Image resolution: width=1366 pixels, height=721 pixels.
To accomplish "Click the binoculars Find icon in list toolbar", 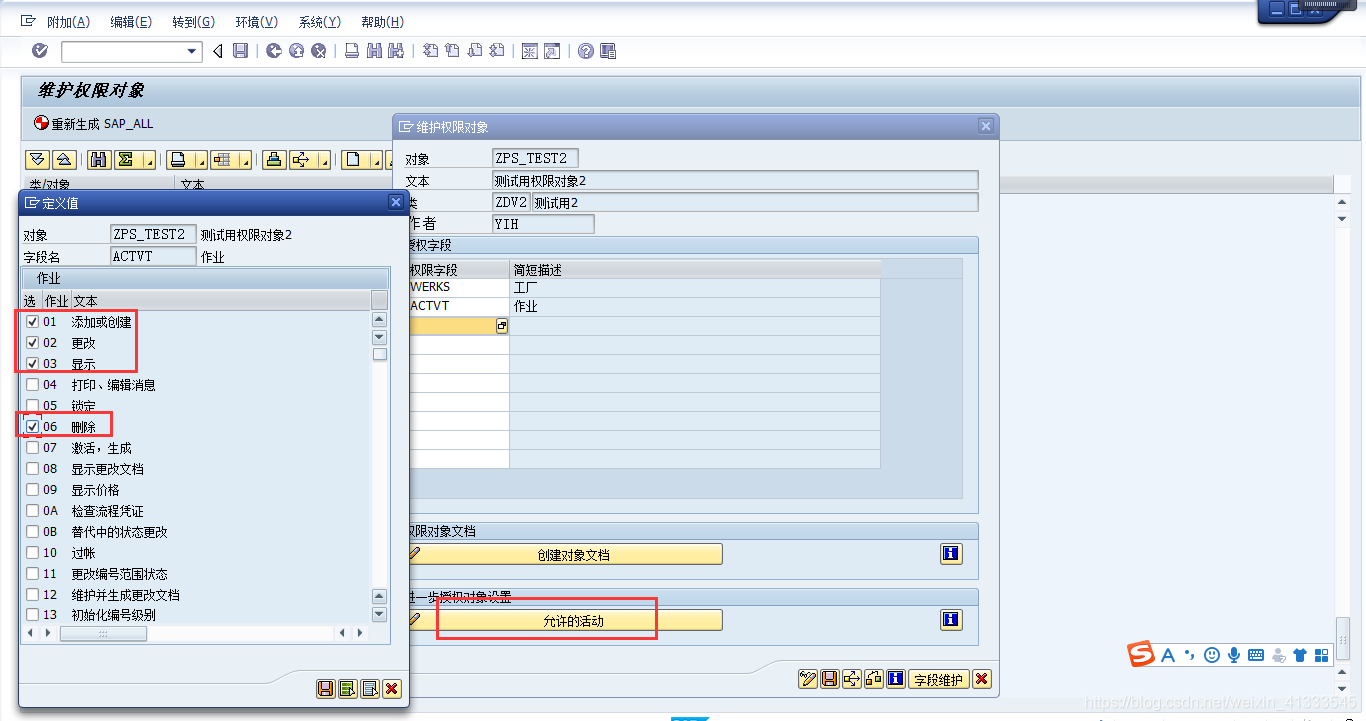I will pyautogui.click(x=99, y=159).
